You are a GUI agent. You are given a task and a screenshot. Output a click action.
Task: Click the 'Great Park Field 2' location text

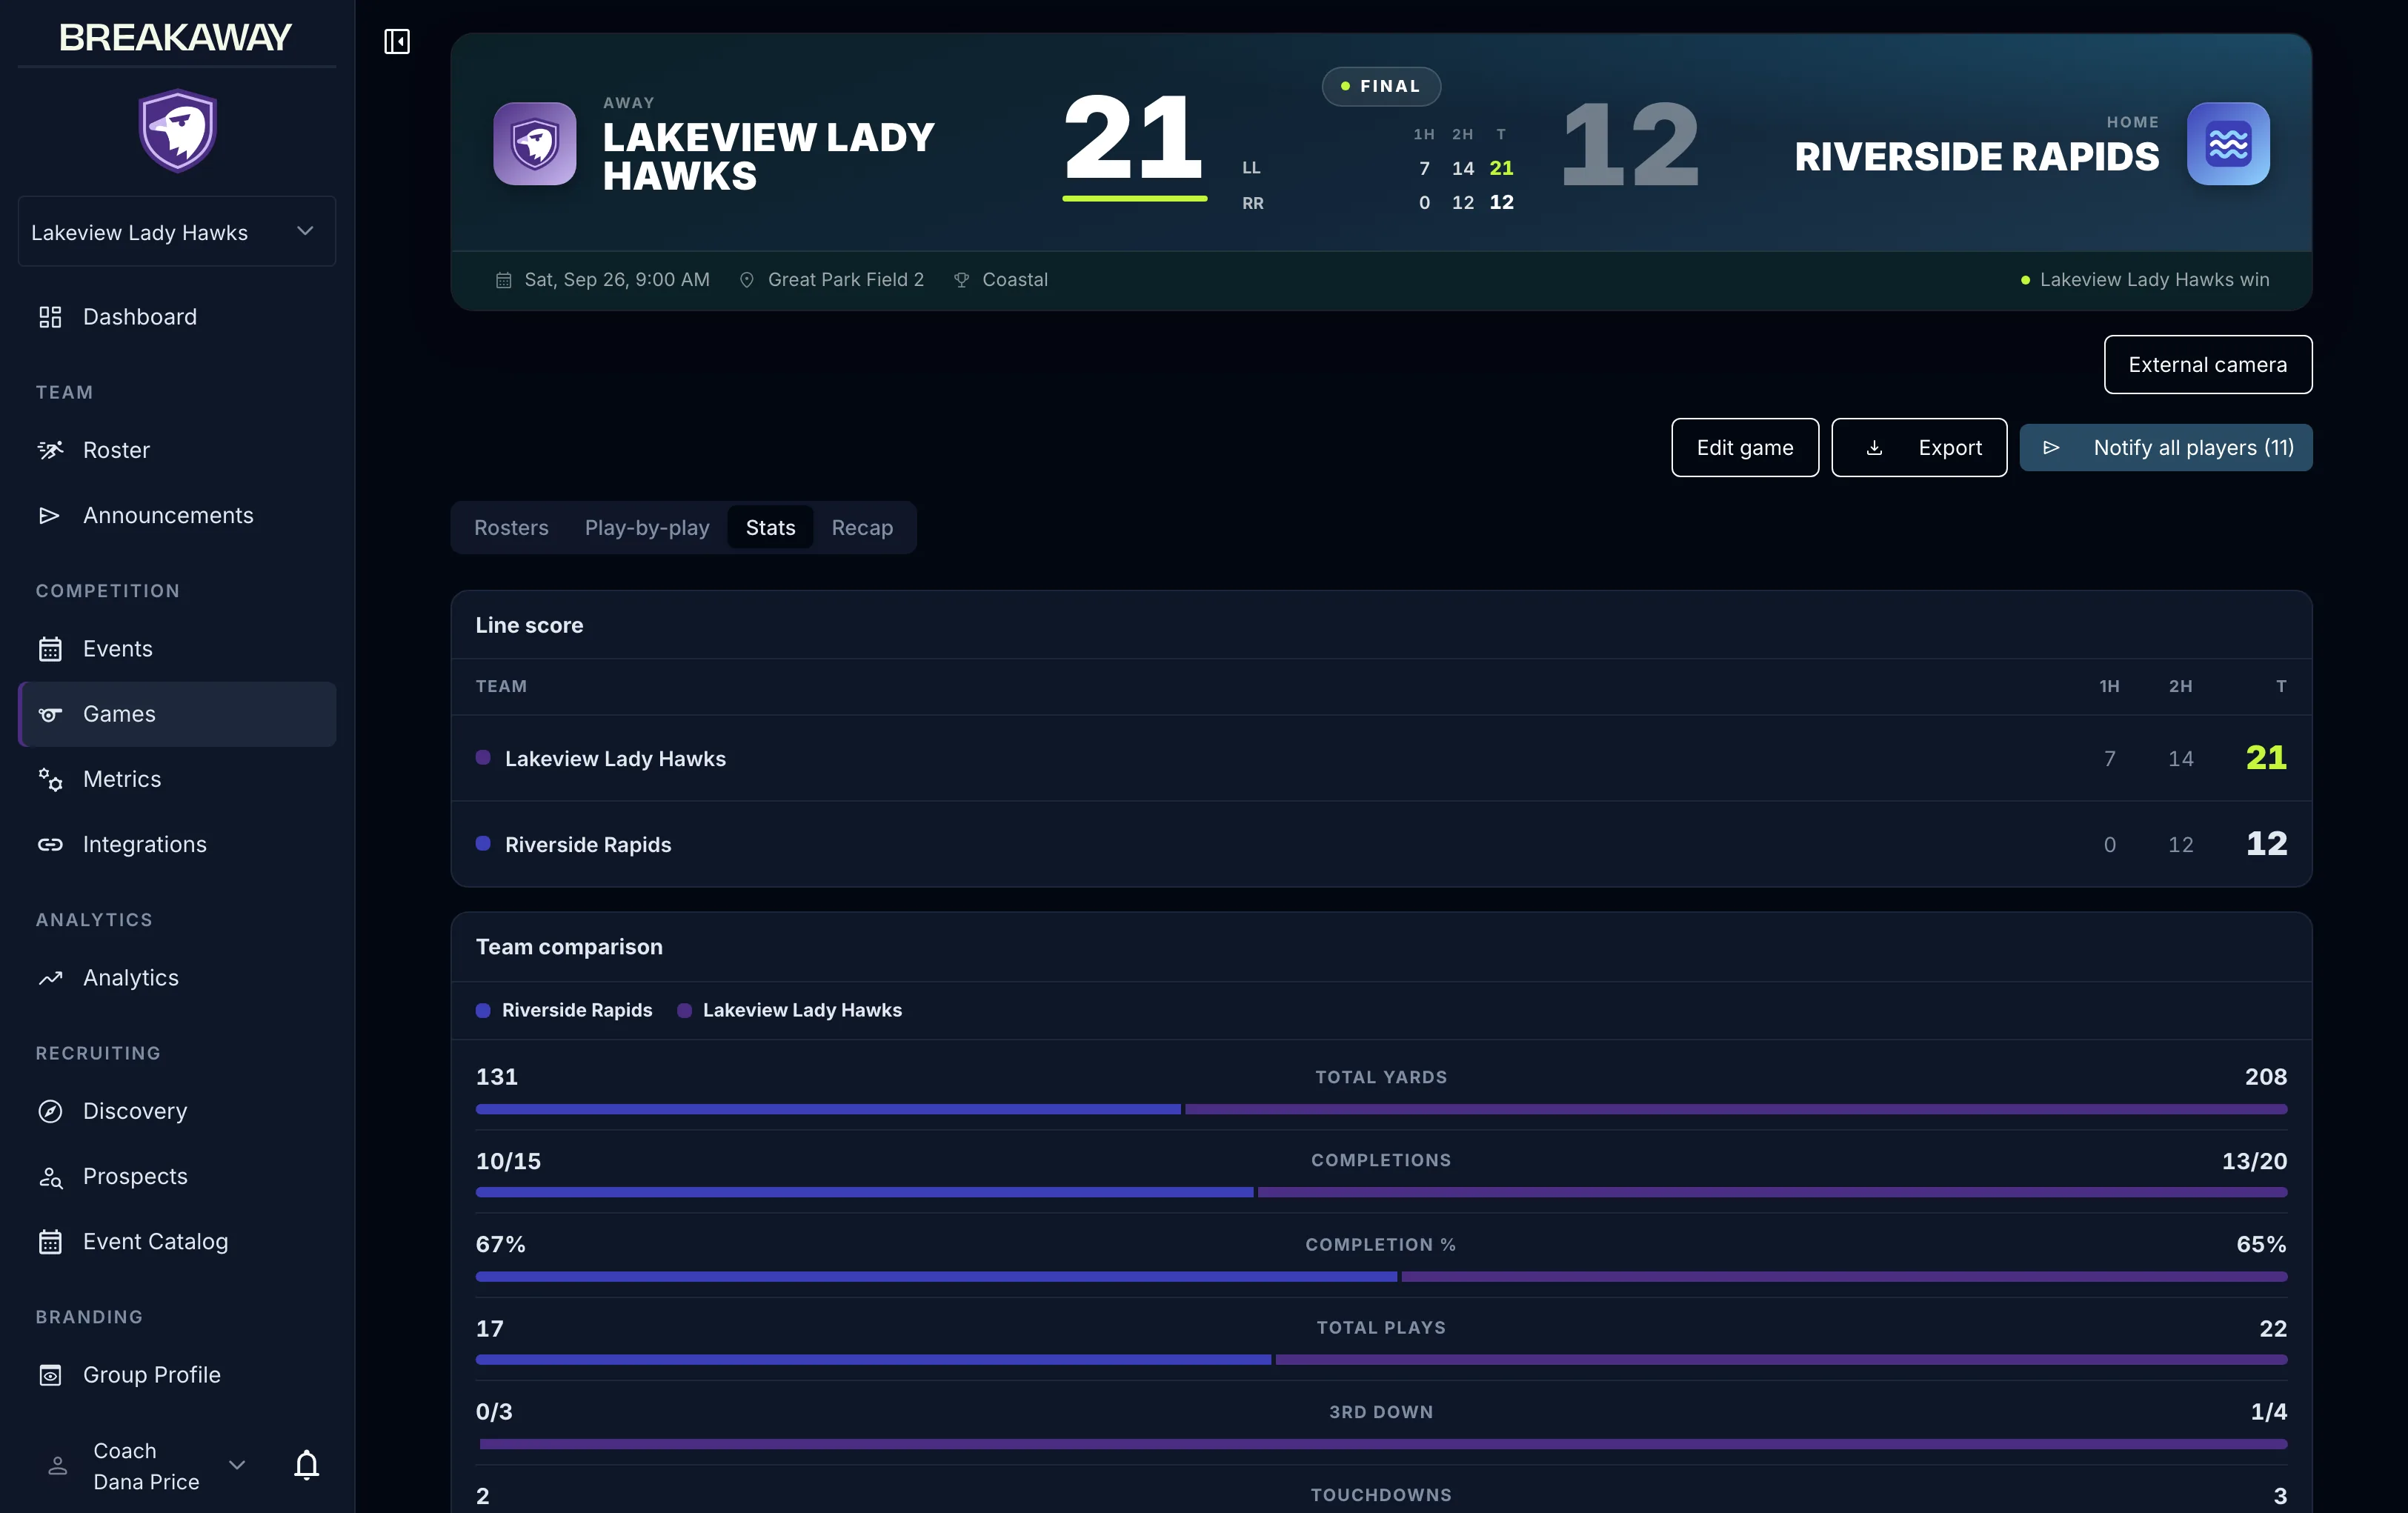tap(846, 280)
